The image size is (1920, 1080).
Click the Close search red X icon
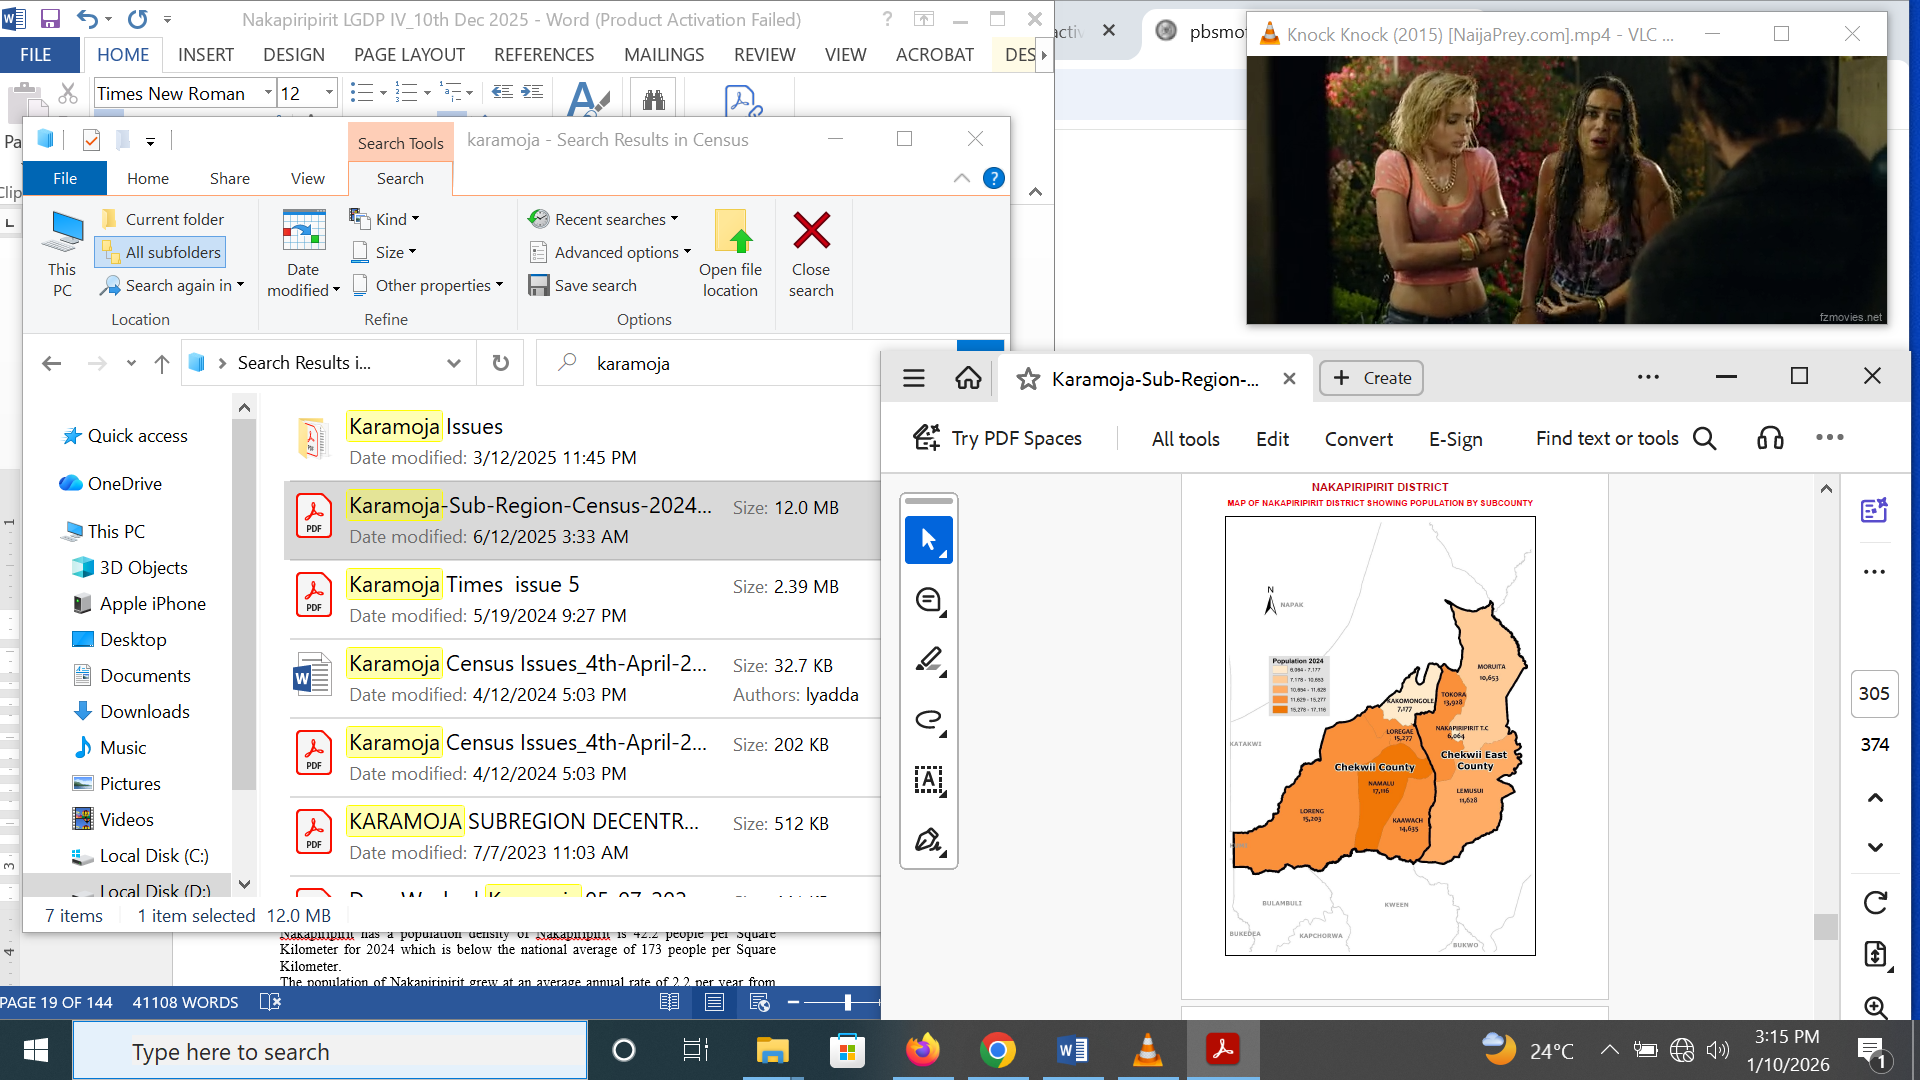click(x=811, y=231)
